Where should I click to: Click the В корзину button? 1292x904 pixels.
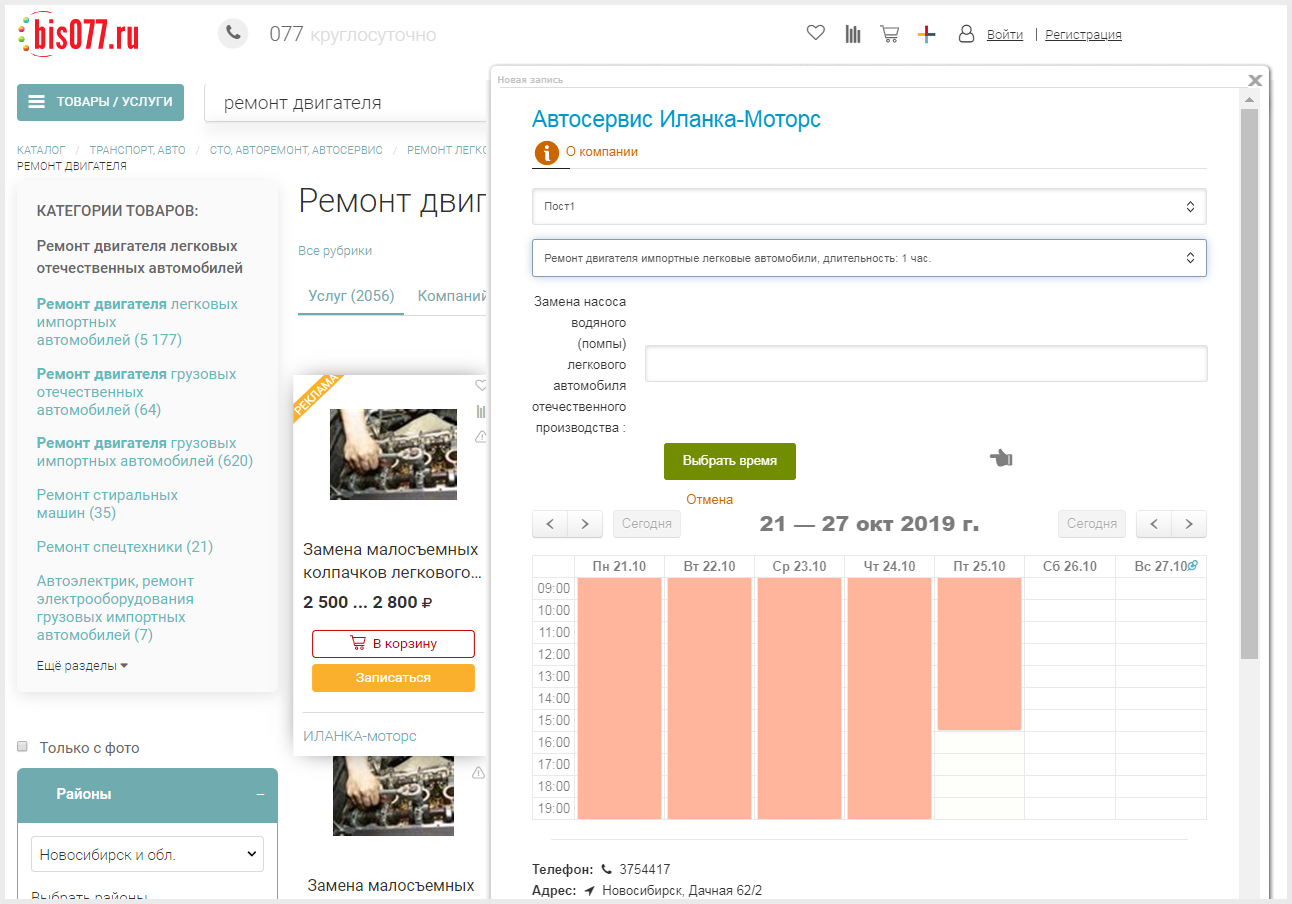click(x=393, y=643)
